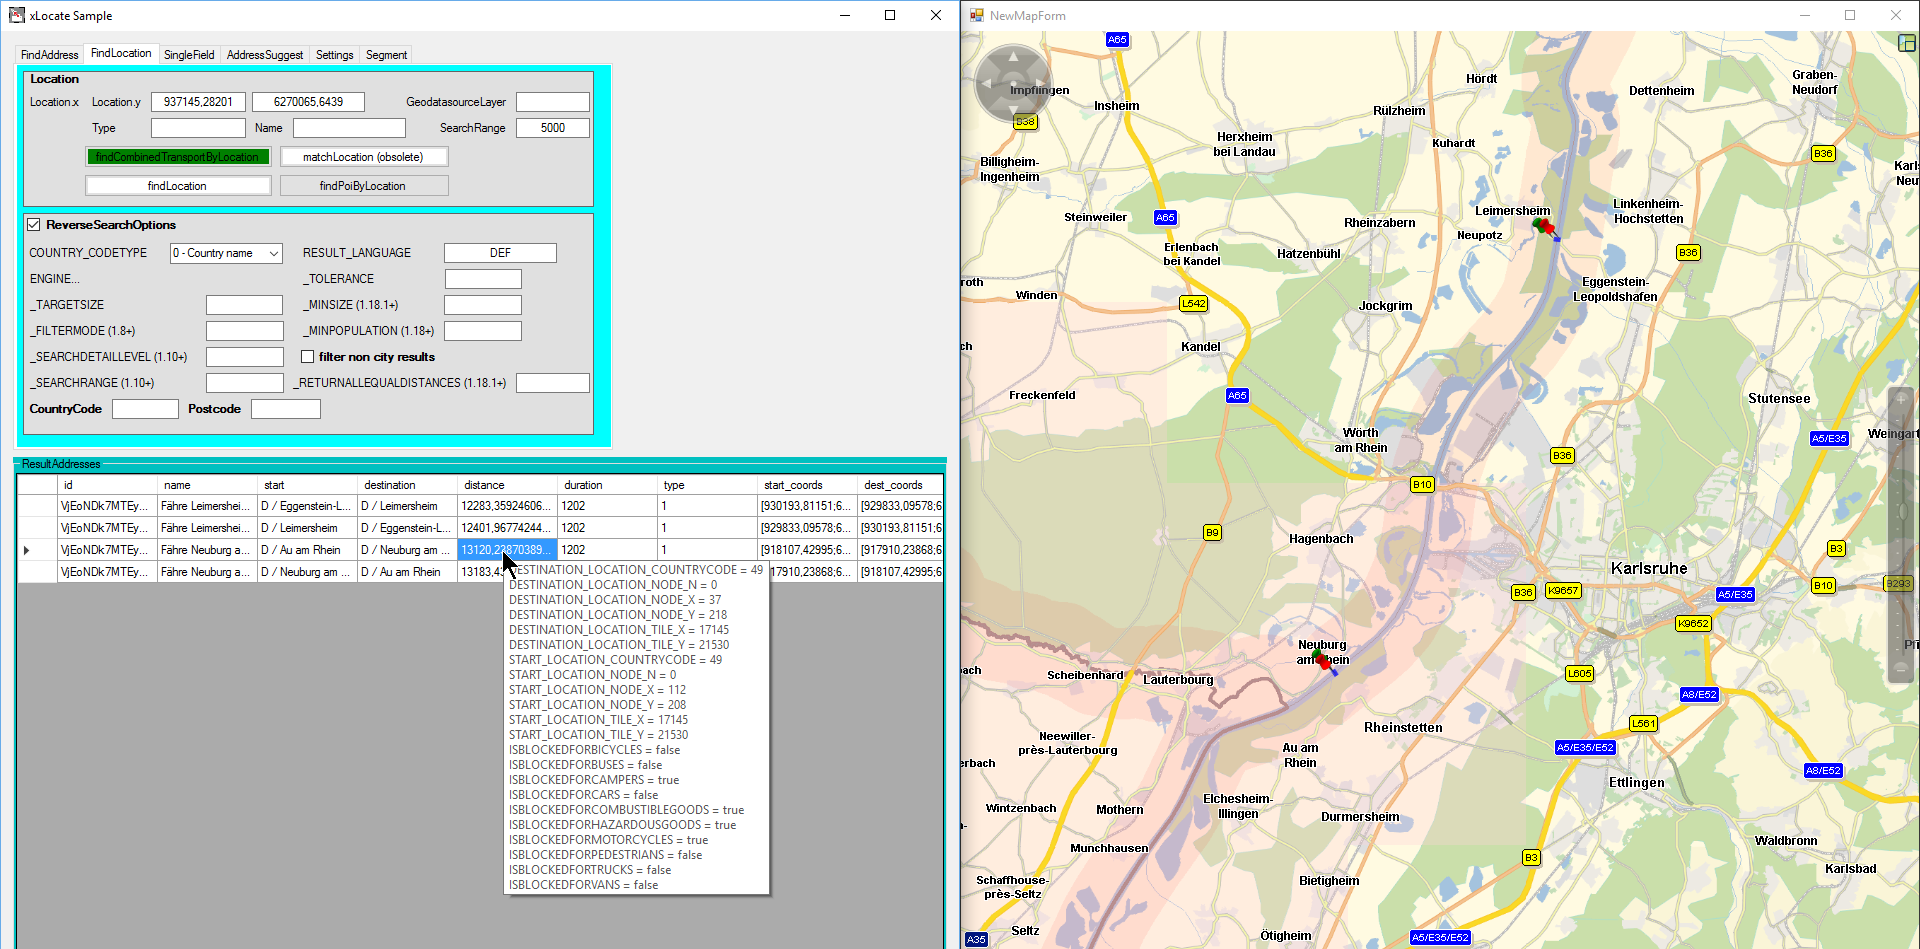This screenshot has width=1920, height=949.
Task: Click the findCombinedTransportByLocation button
Action: [x=178, y=157]
